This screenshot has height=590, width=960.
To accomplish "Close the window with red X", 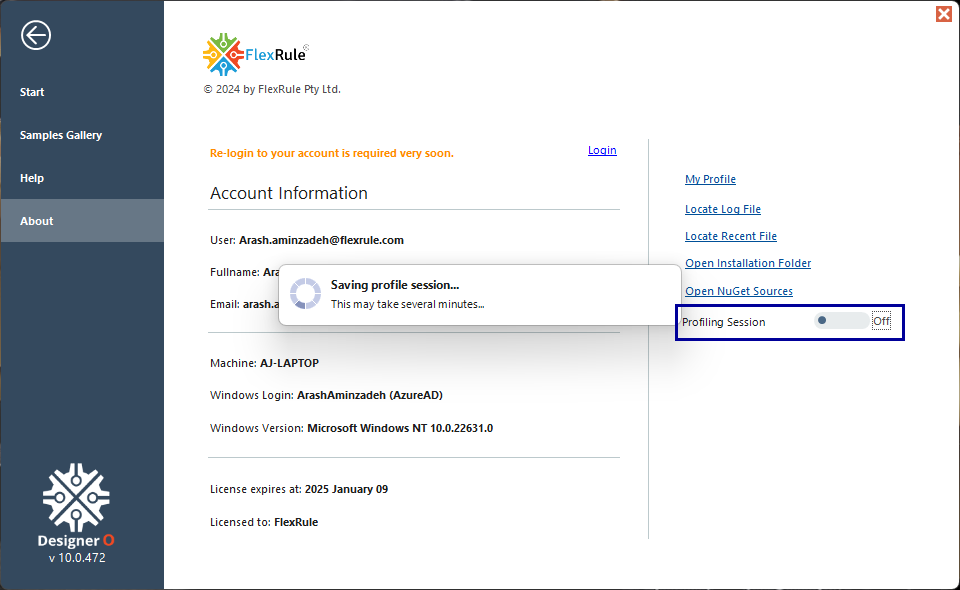I will point(943,13).
